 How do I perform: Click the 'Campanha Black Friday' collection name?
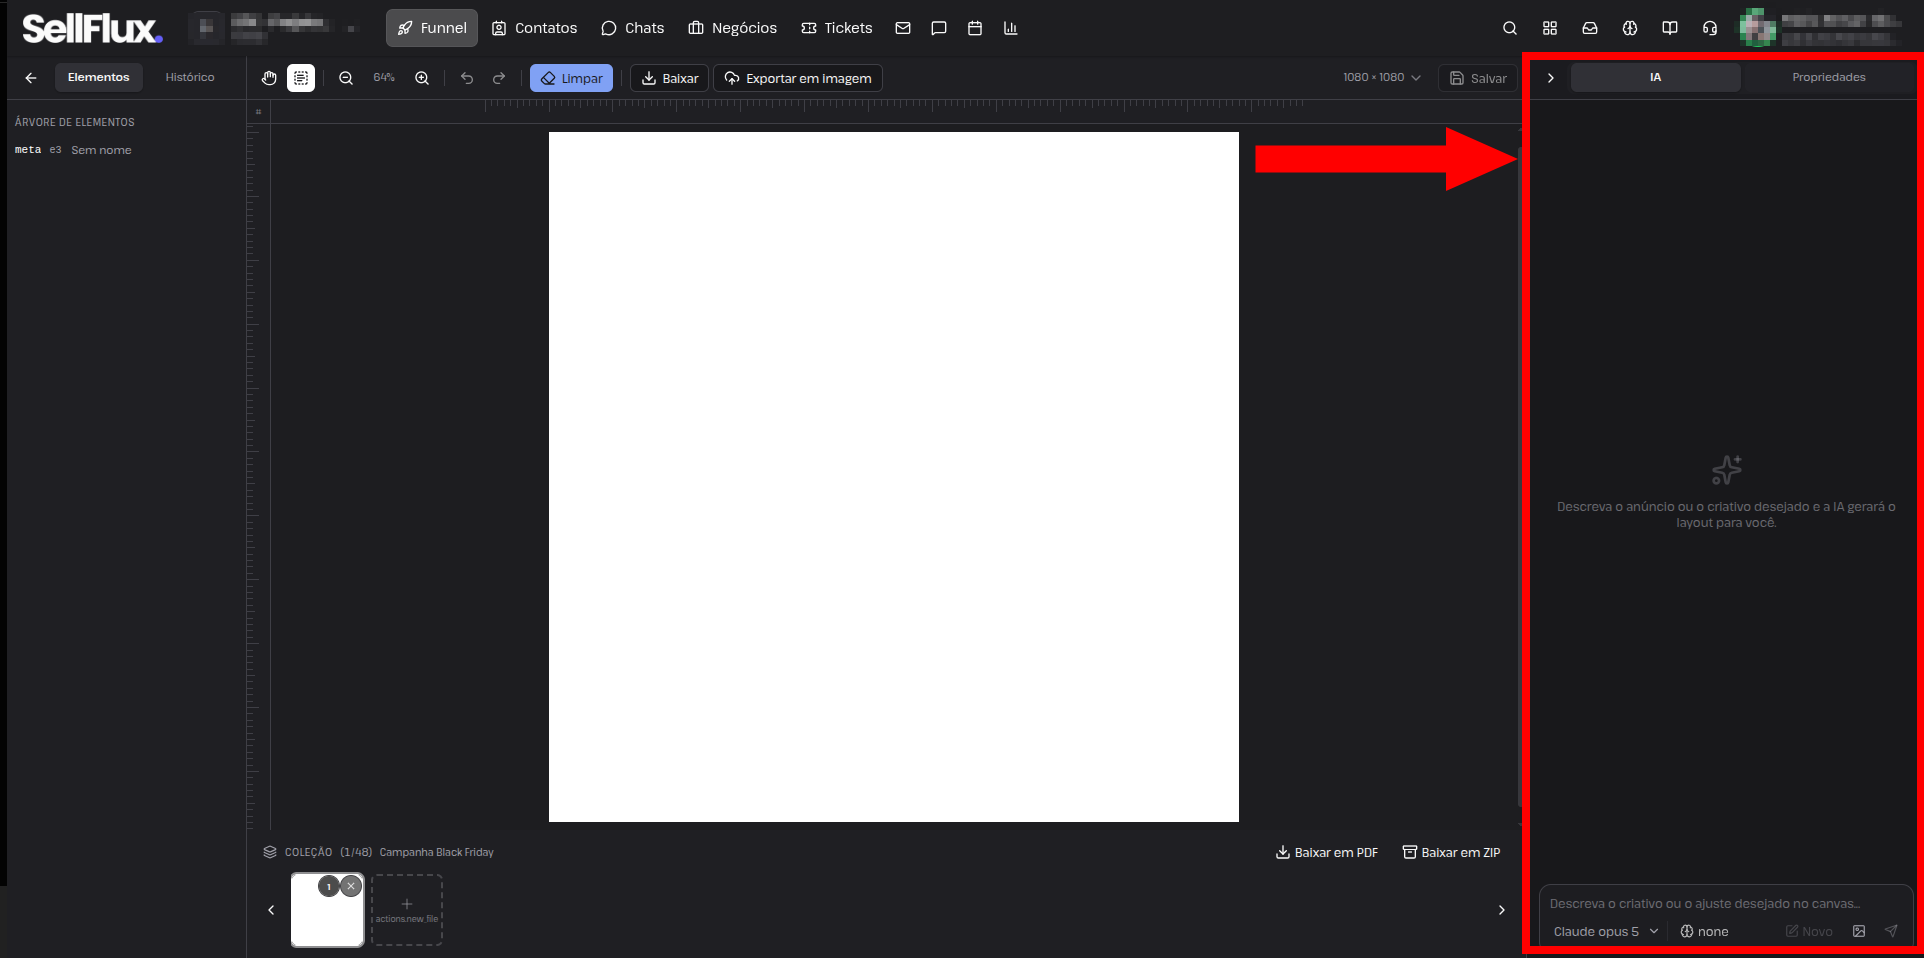pos(437,852)
